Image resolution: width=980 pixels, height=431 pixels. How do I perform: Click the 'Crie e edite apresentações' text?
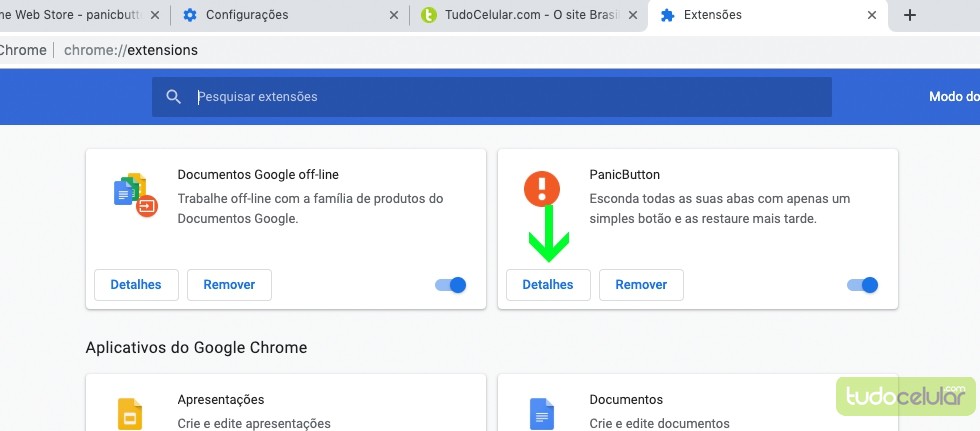tap(254, 424)
